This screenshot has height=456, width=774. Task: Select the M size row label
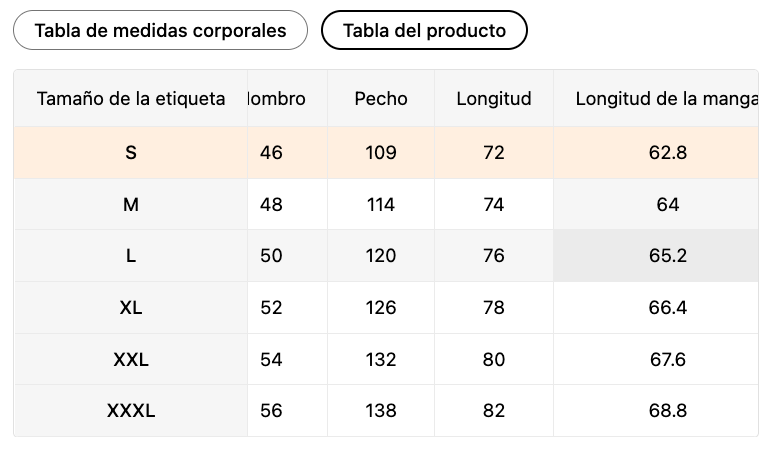point(131,205)
